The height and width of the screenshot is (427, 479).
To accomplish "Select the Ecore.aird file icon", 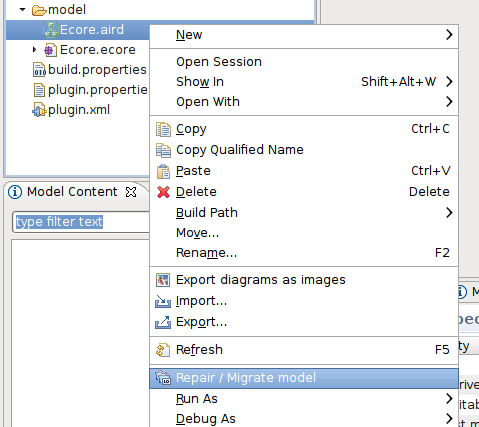I will click(x=51, y=30).
